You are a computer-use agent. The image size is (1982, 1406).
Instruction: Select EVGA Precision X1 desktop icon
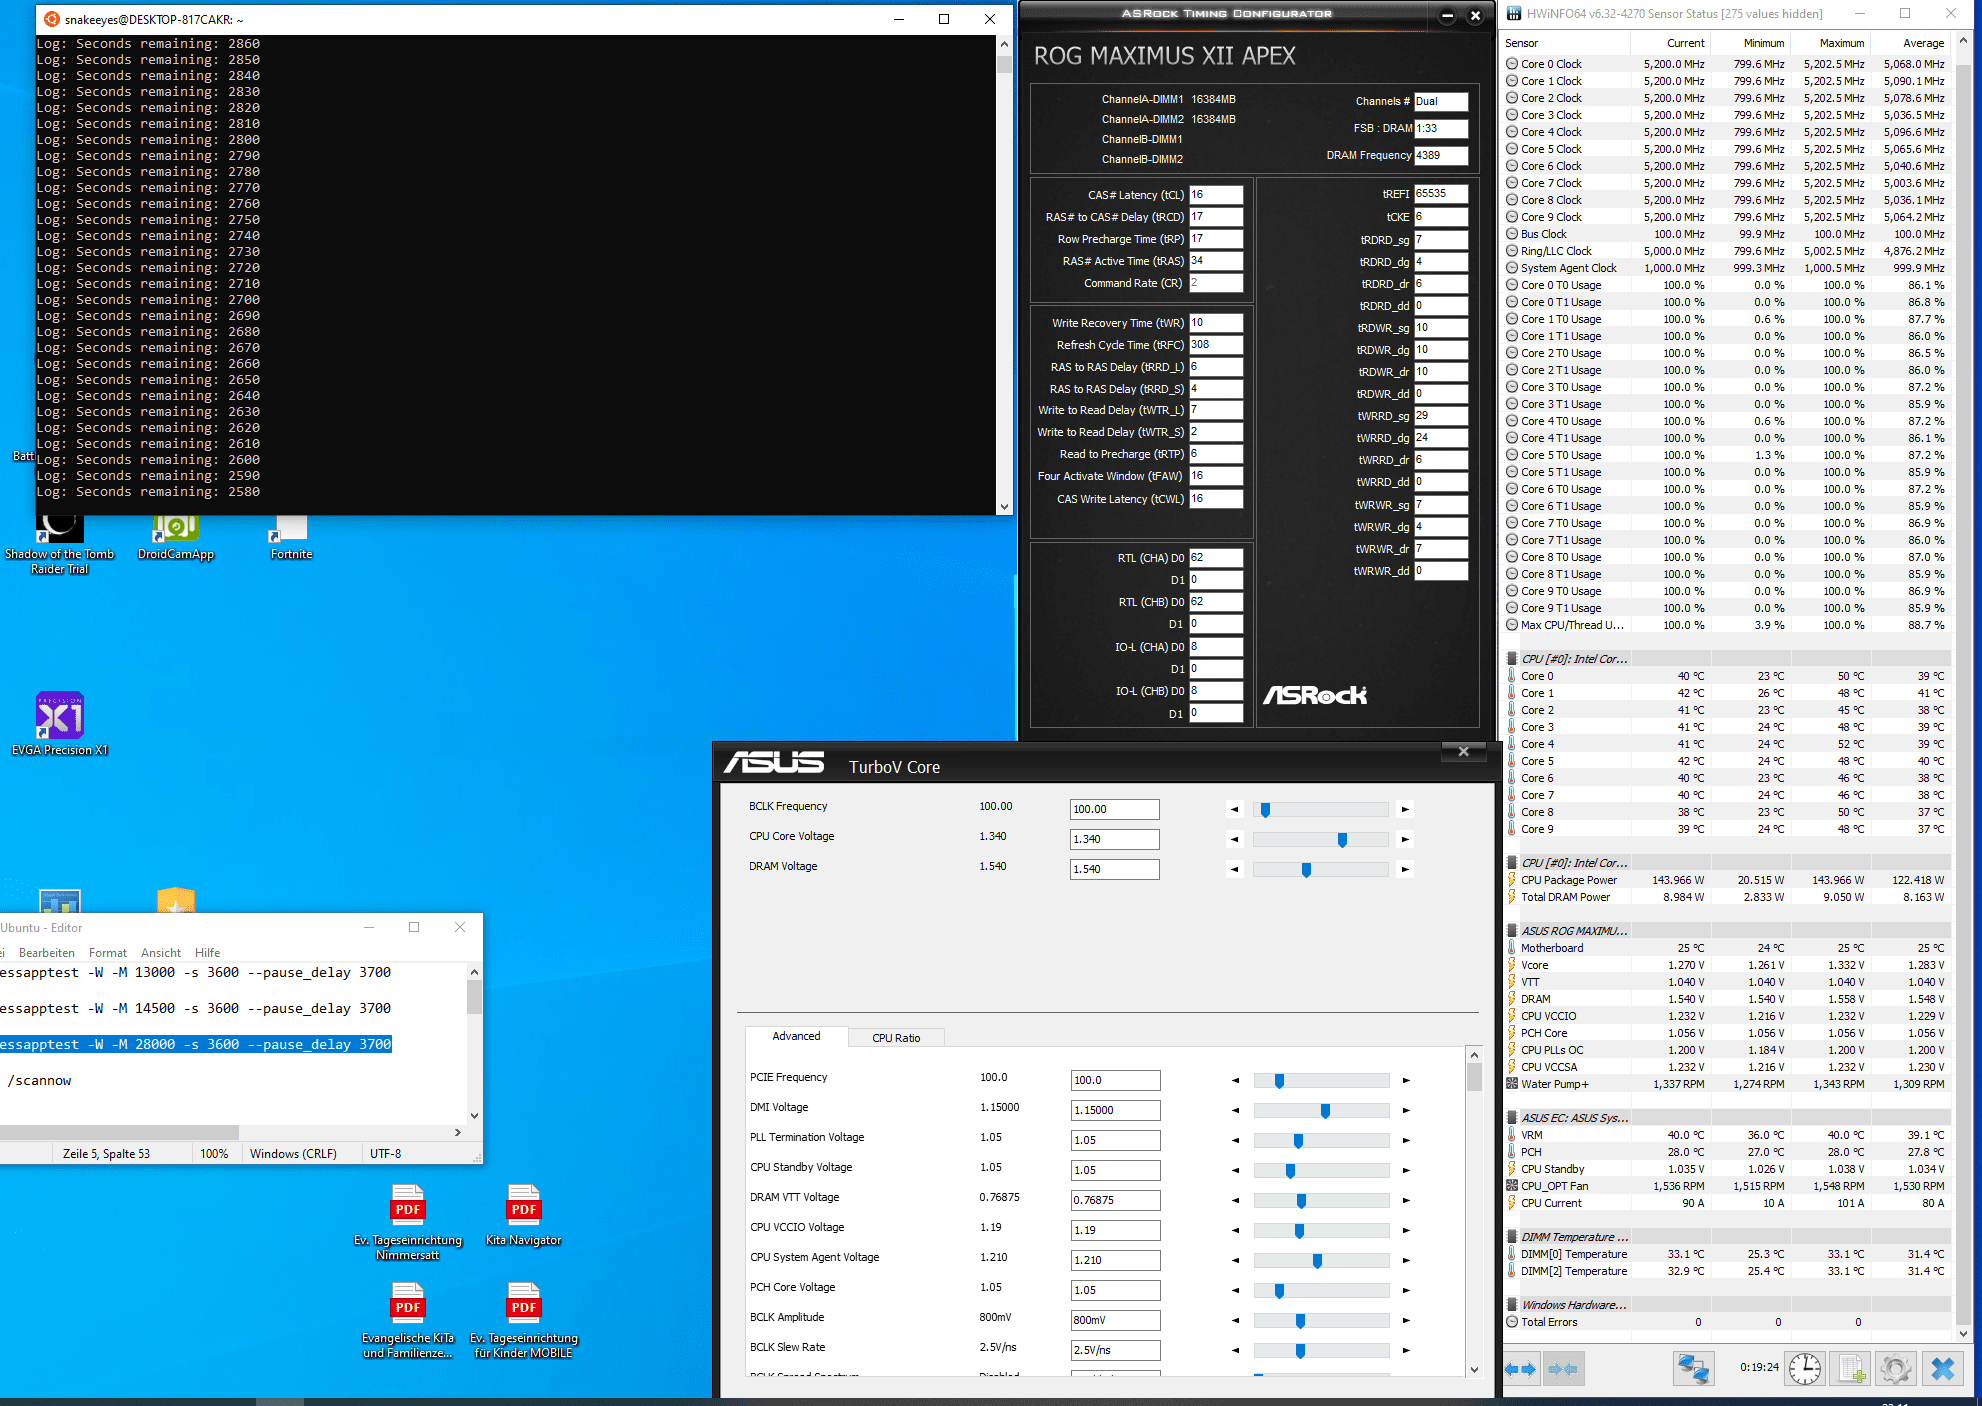pos(60,724)
